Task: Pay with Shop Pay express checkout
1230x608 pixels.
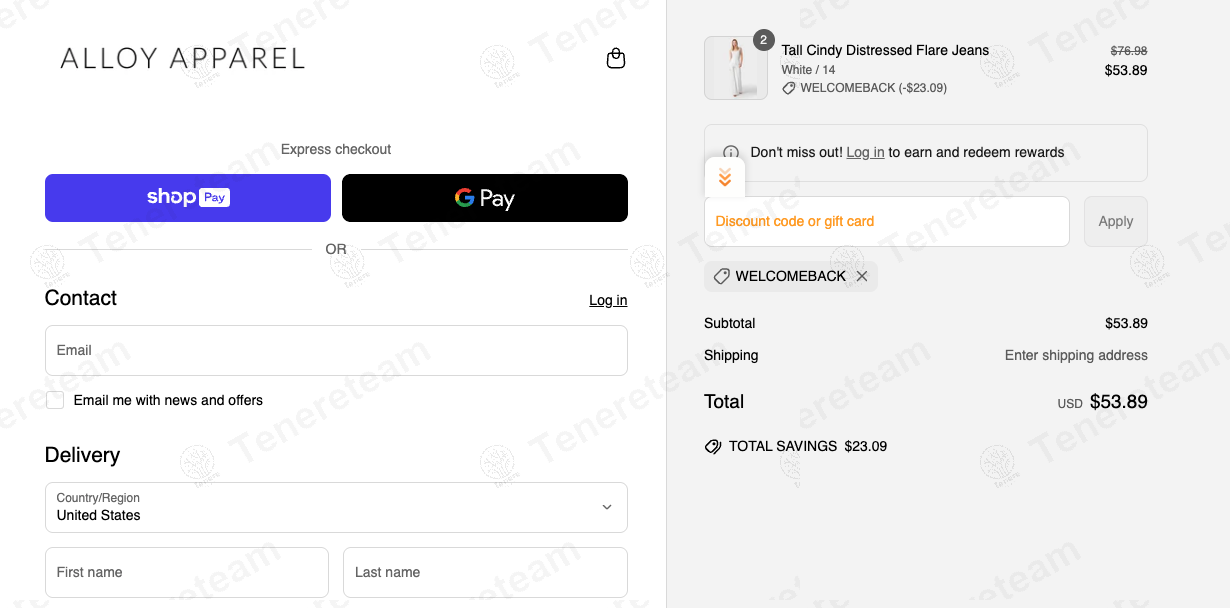Action: [188, 198]
